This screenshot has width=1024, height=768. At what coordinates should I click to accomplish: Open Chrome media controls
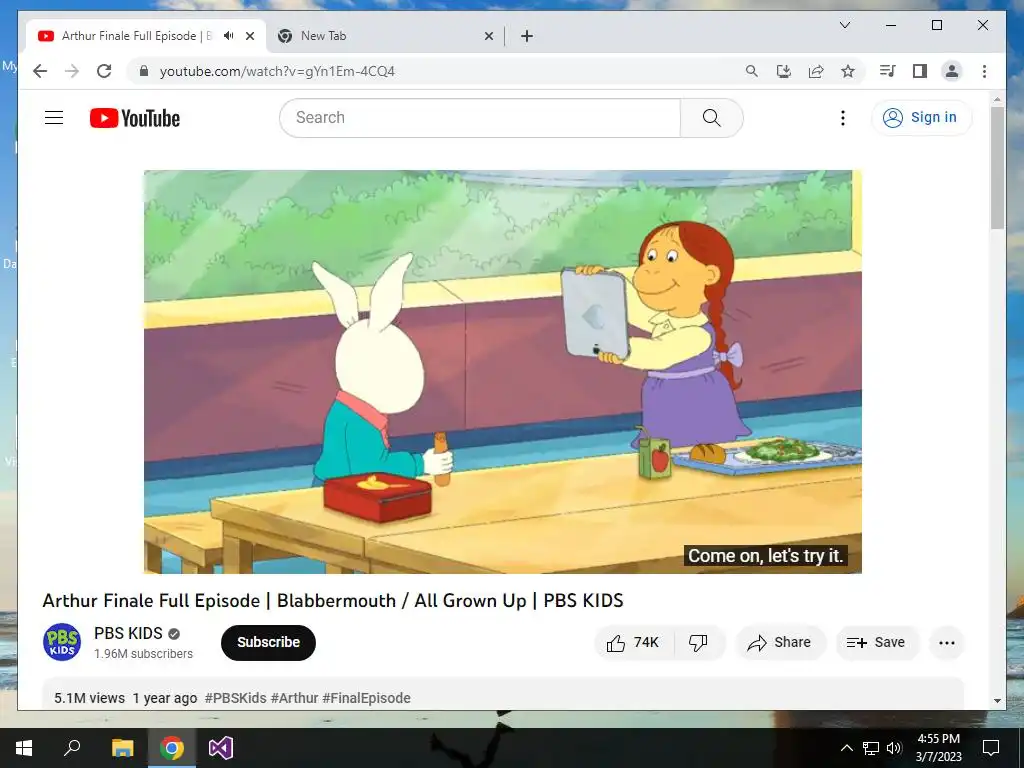click(888, 71)
